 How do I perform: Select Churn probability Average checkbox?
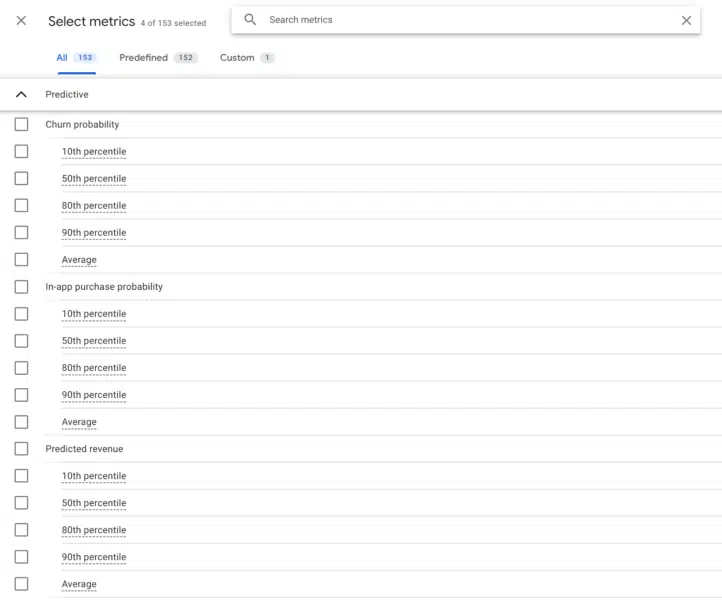point(21,260)
